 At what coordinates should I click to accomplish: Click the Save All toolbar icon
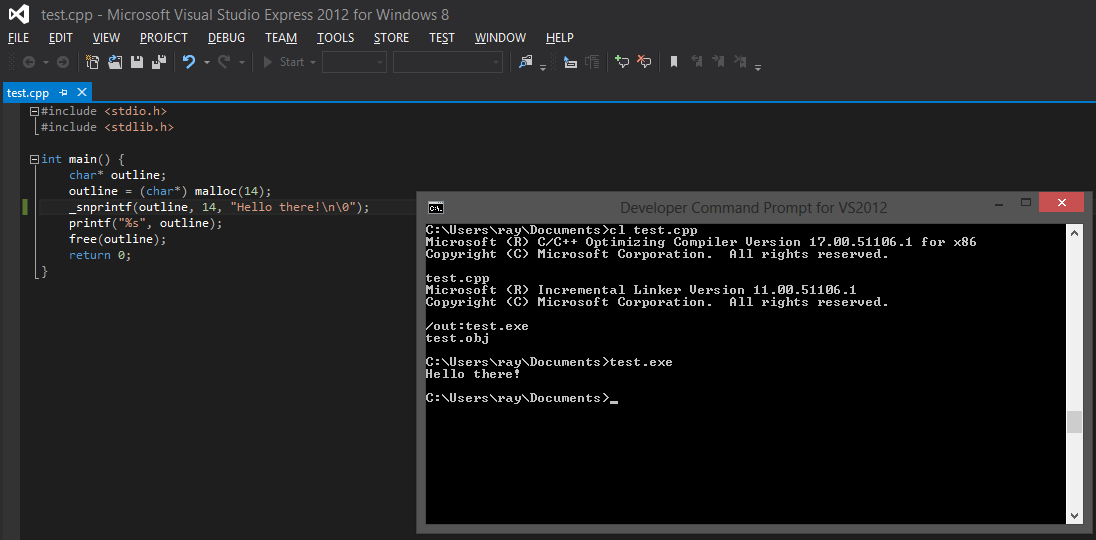pos(158,62)
